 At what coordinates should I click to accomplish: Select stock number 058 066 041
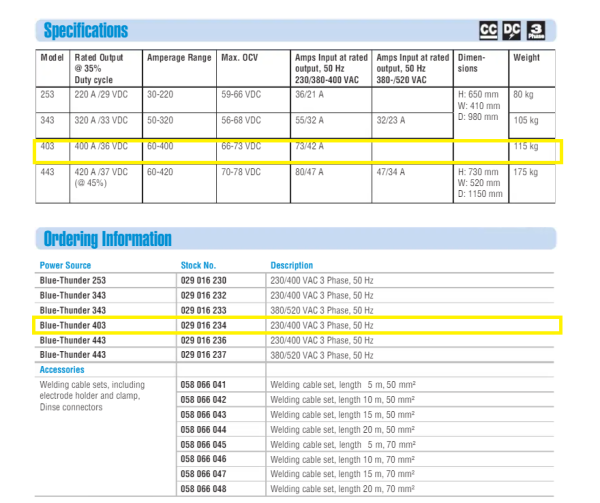(203, 384)
